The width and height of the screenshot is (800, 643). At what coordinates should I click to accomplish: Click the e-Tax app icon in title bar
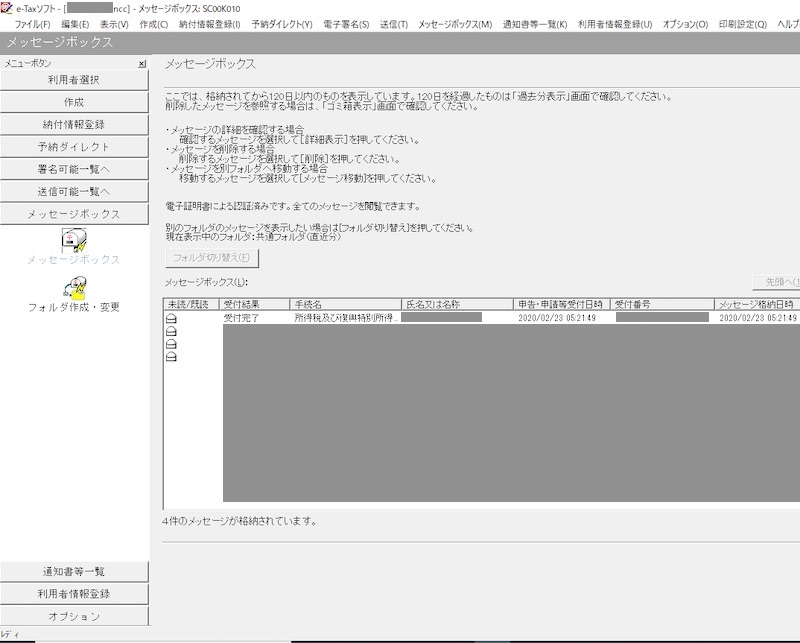(x=7, y=8)
